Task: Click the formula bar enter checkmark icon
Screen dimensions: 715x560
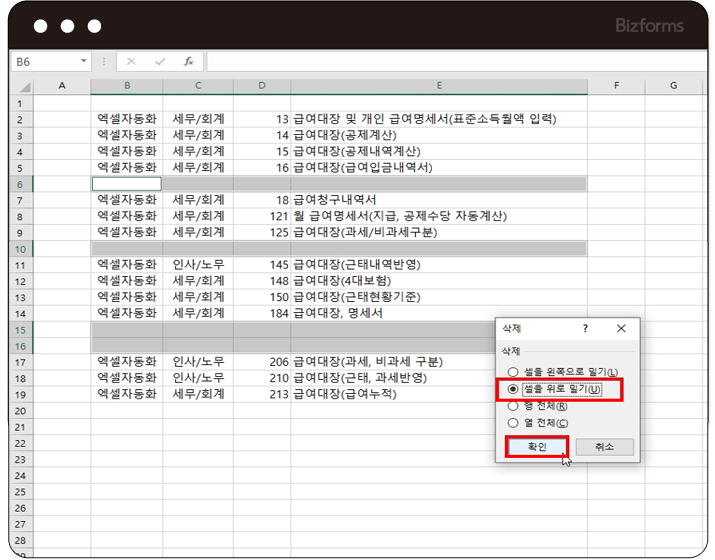Action: coord(159,61)
